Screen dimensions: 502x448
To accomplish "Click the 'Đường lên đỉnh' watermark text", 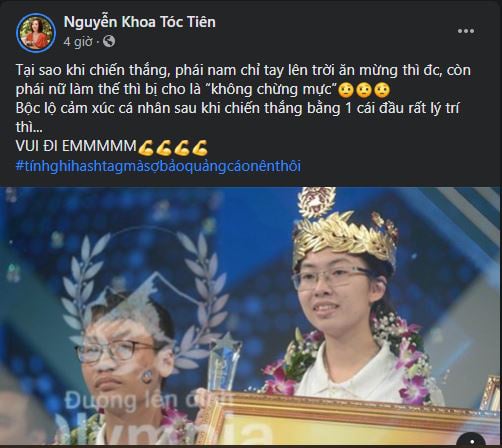I will (148, 400).
